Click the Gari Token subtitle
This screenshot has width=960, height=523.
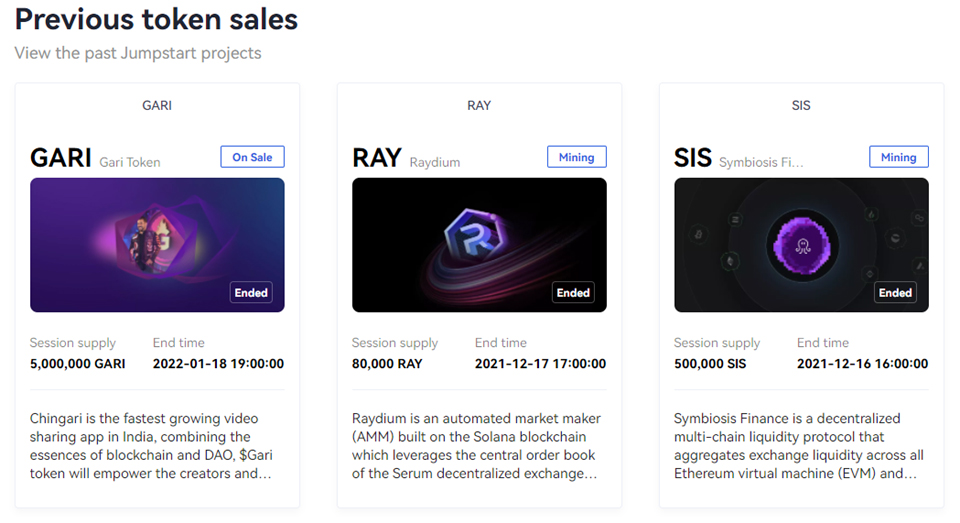(130, 162)
